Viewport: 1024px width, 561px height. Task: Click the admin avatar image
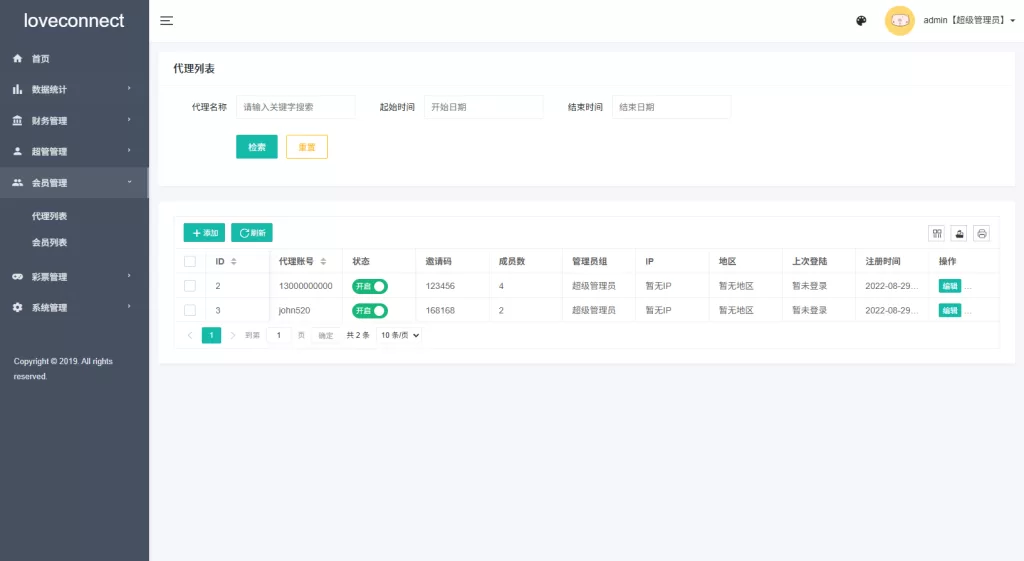pos(899,21)
